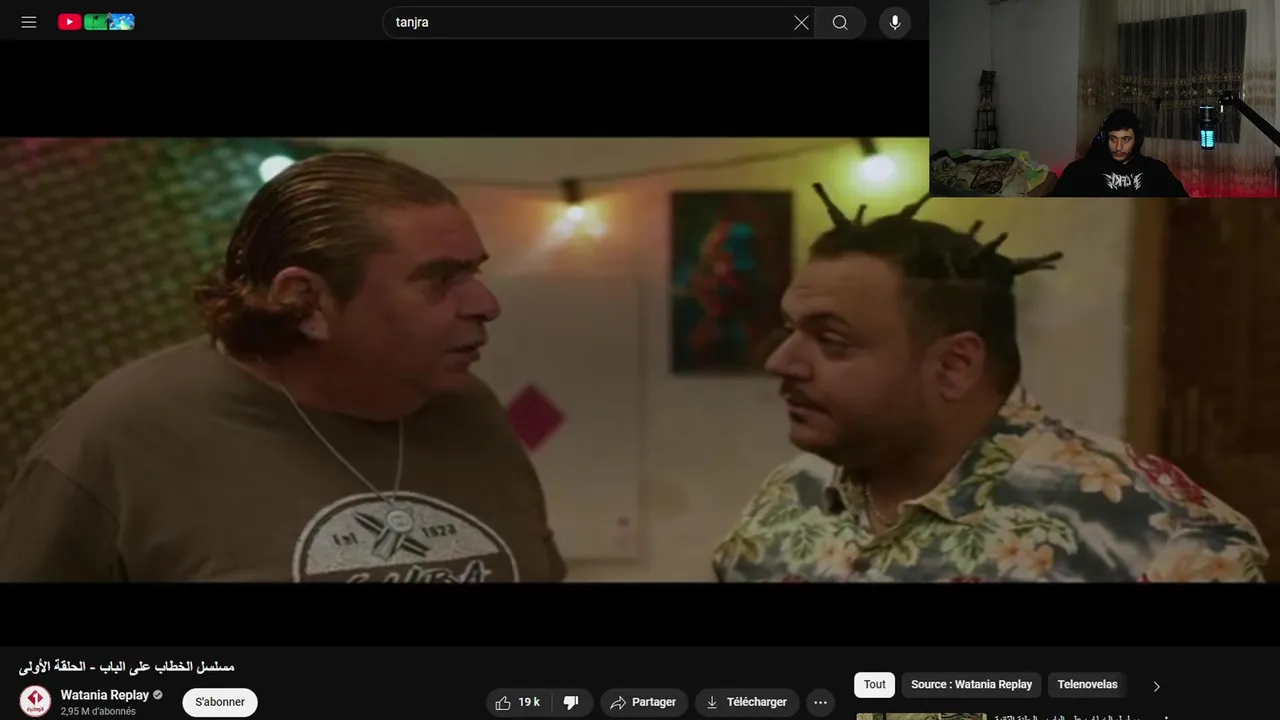The height and width of the screenshot is (720, 1280).
Task: Select the 'Tout' filter chip
Action: [875, 684]
